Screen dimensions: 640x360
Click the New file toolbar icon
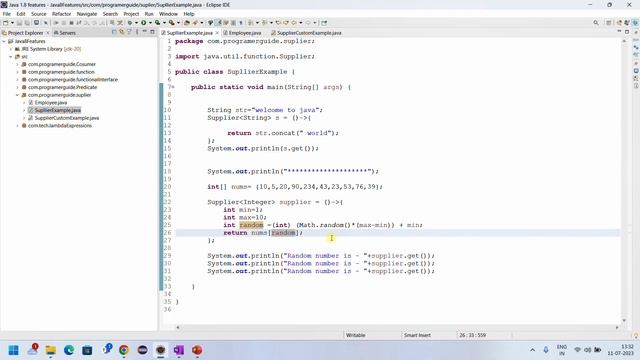click(x=6, y=23)
